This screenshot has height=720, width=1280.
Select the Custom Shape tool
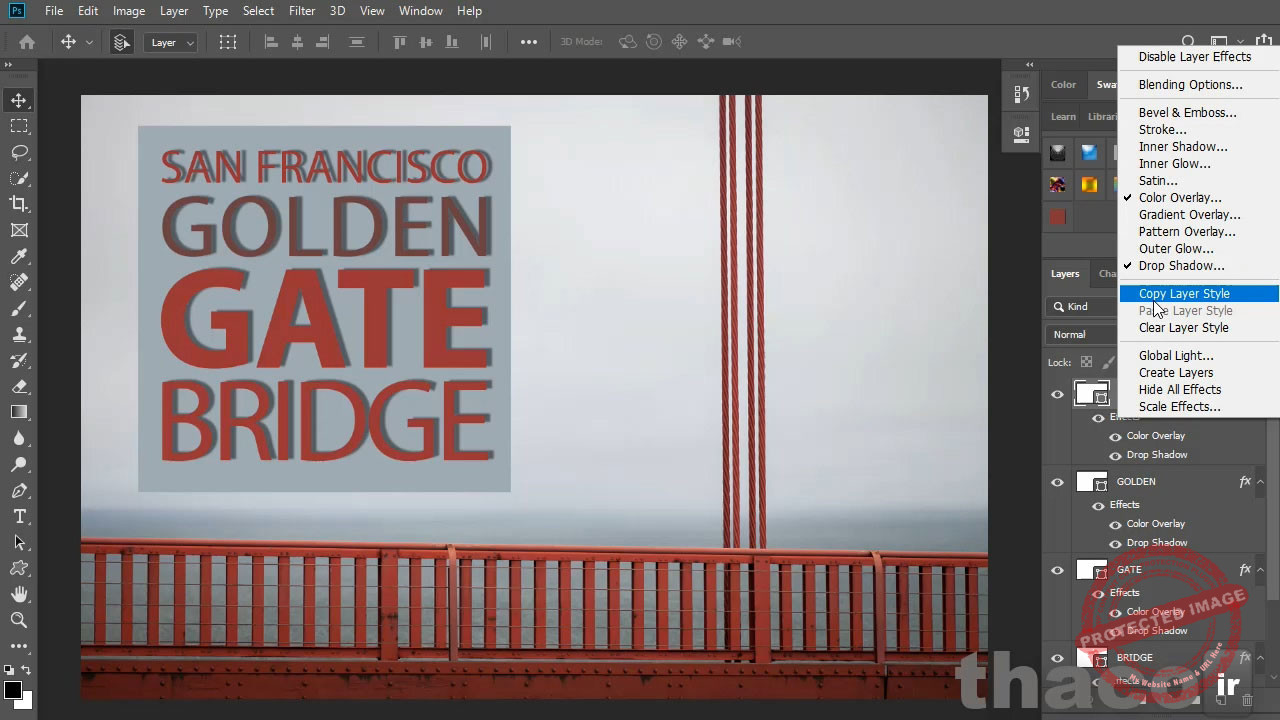(x=19, y=568)
